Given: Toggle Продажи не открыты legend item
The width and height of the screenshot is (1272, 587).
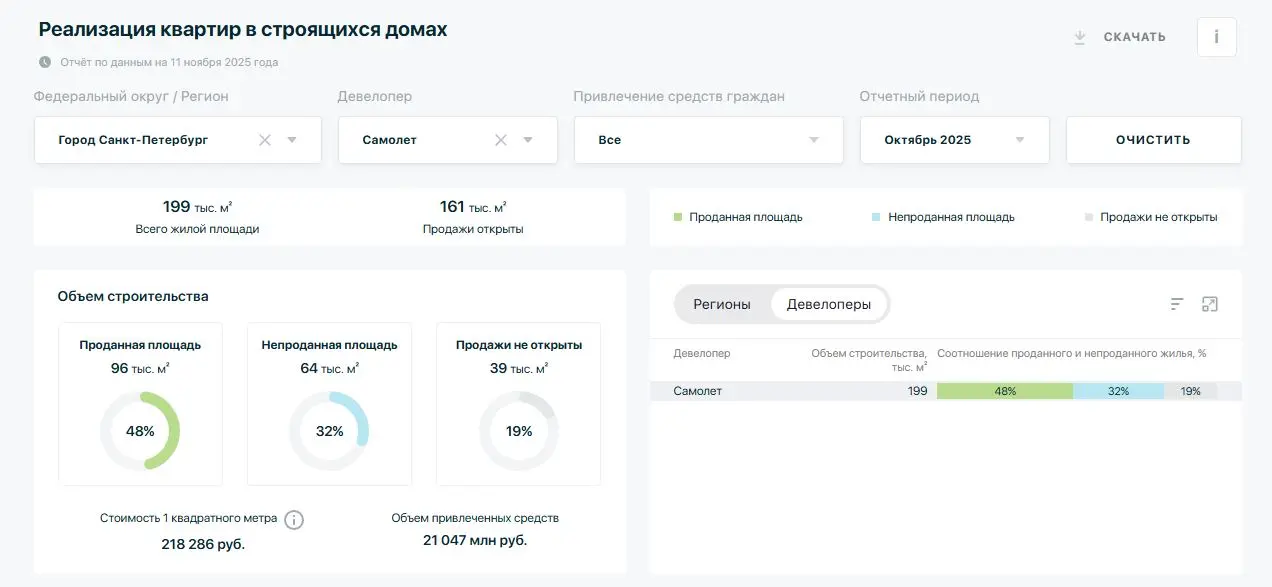Looking at the screenshot, I should 1151,217.
